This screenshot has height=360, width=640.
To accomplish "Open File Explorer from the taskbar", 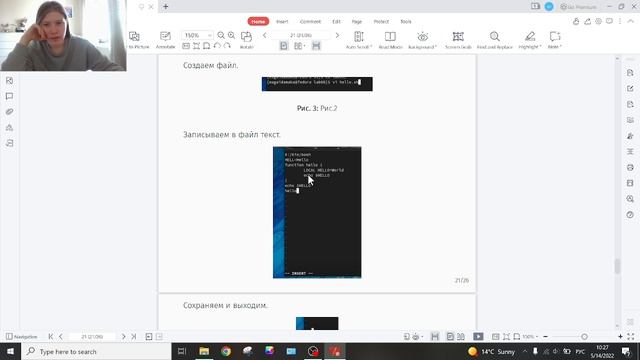I will coord(204,351).
